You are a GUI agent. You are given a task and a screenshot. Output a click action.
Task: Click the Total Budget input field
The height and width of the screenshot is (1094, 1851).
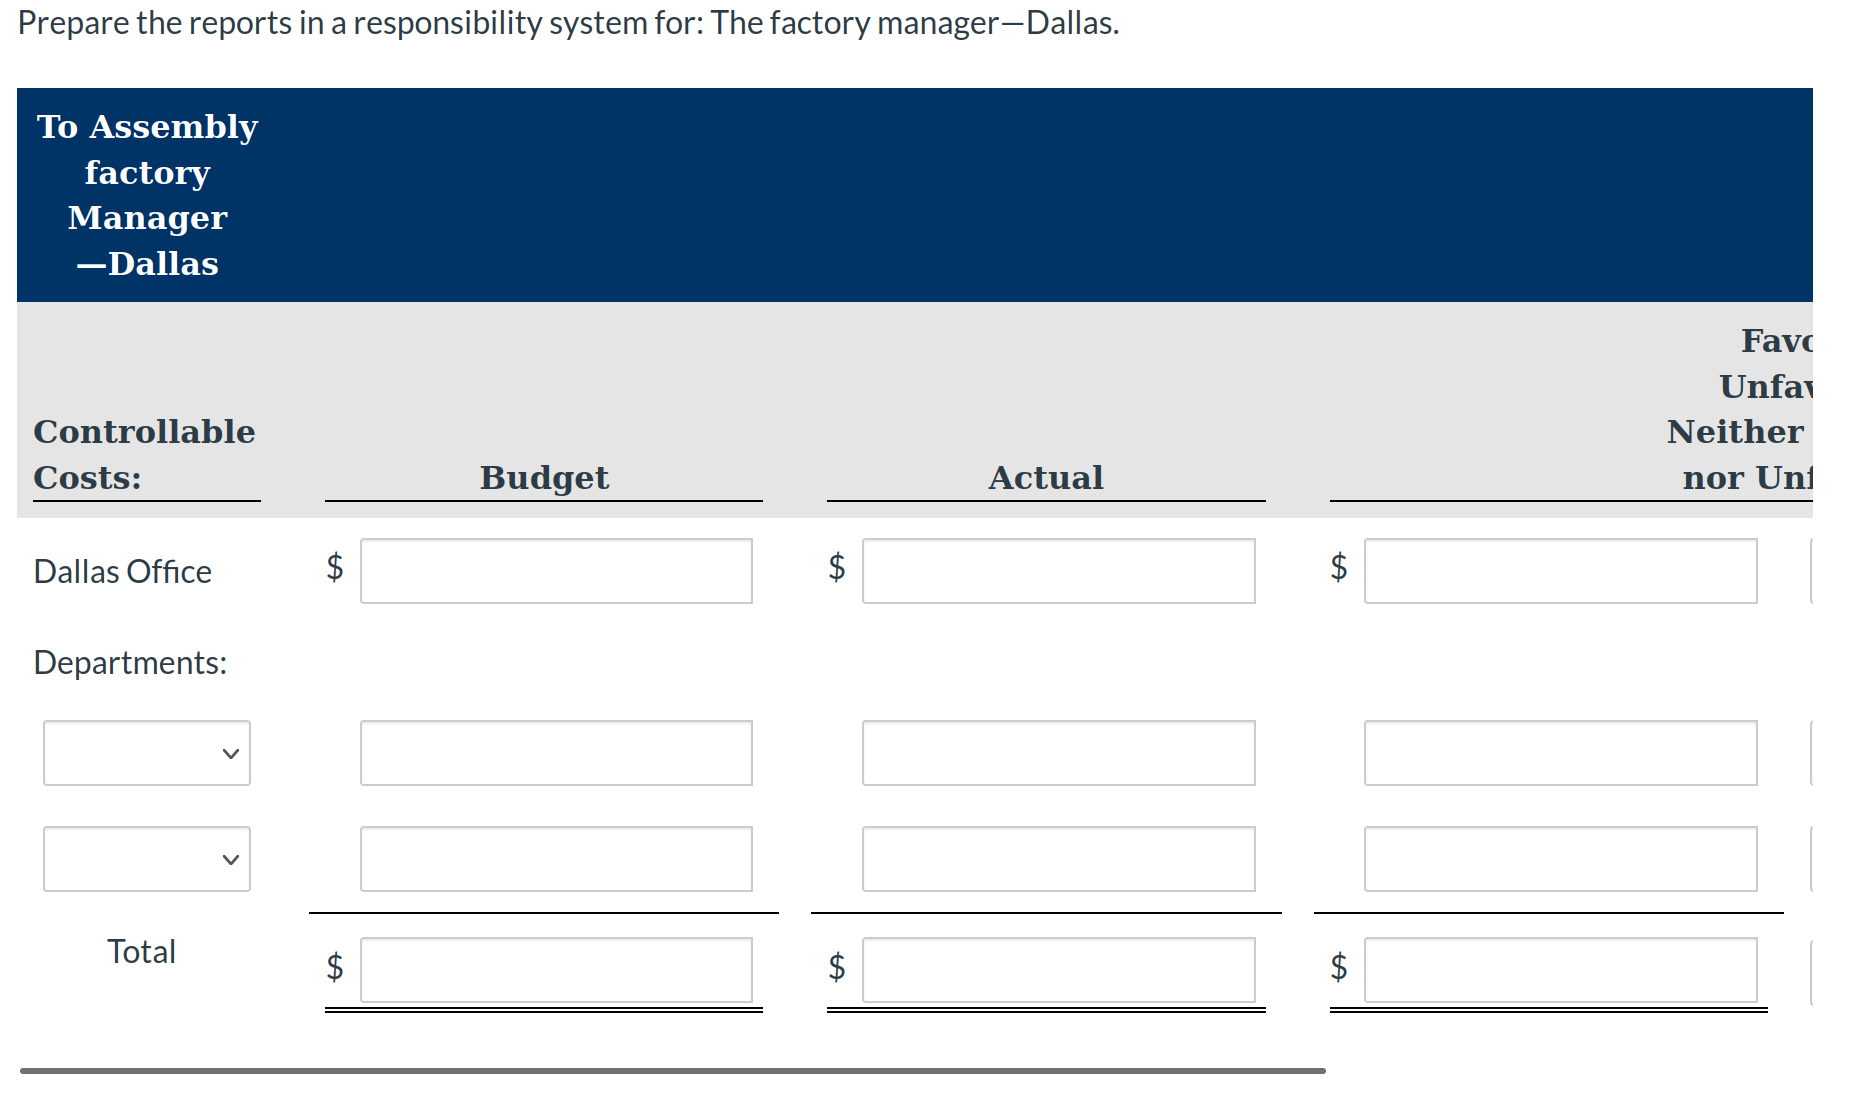click(x=556, y=969)
